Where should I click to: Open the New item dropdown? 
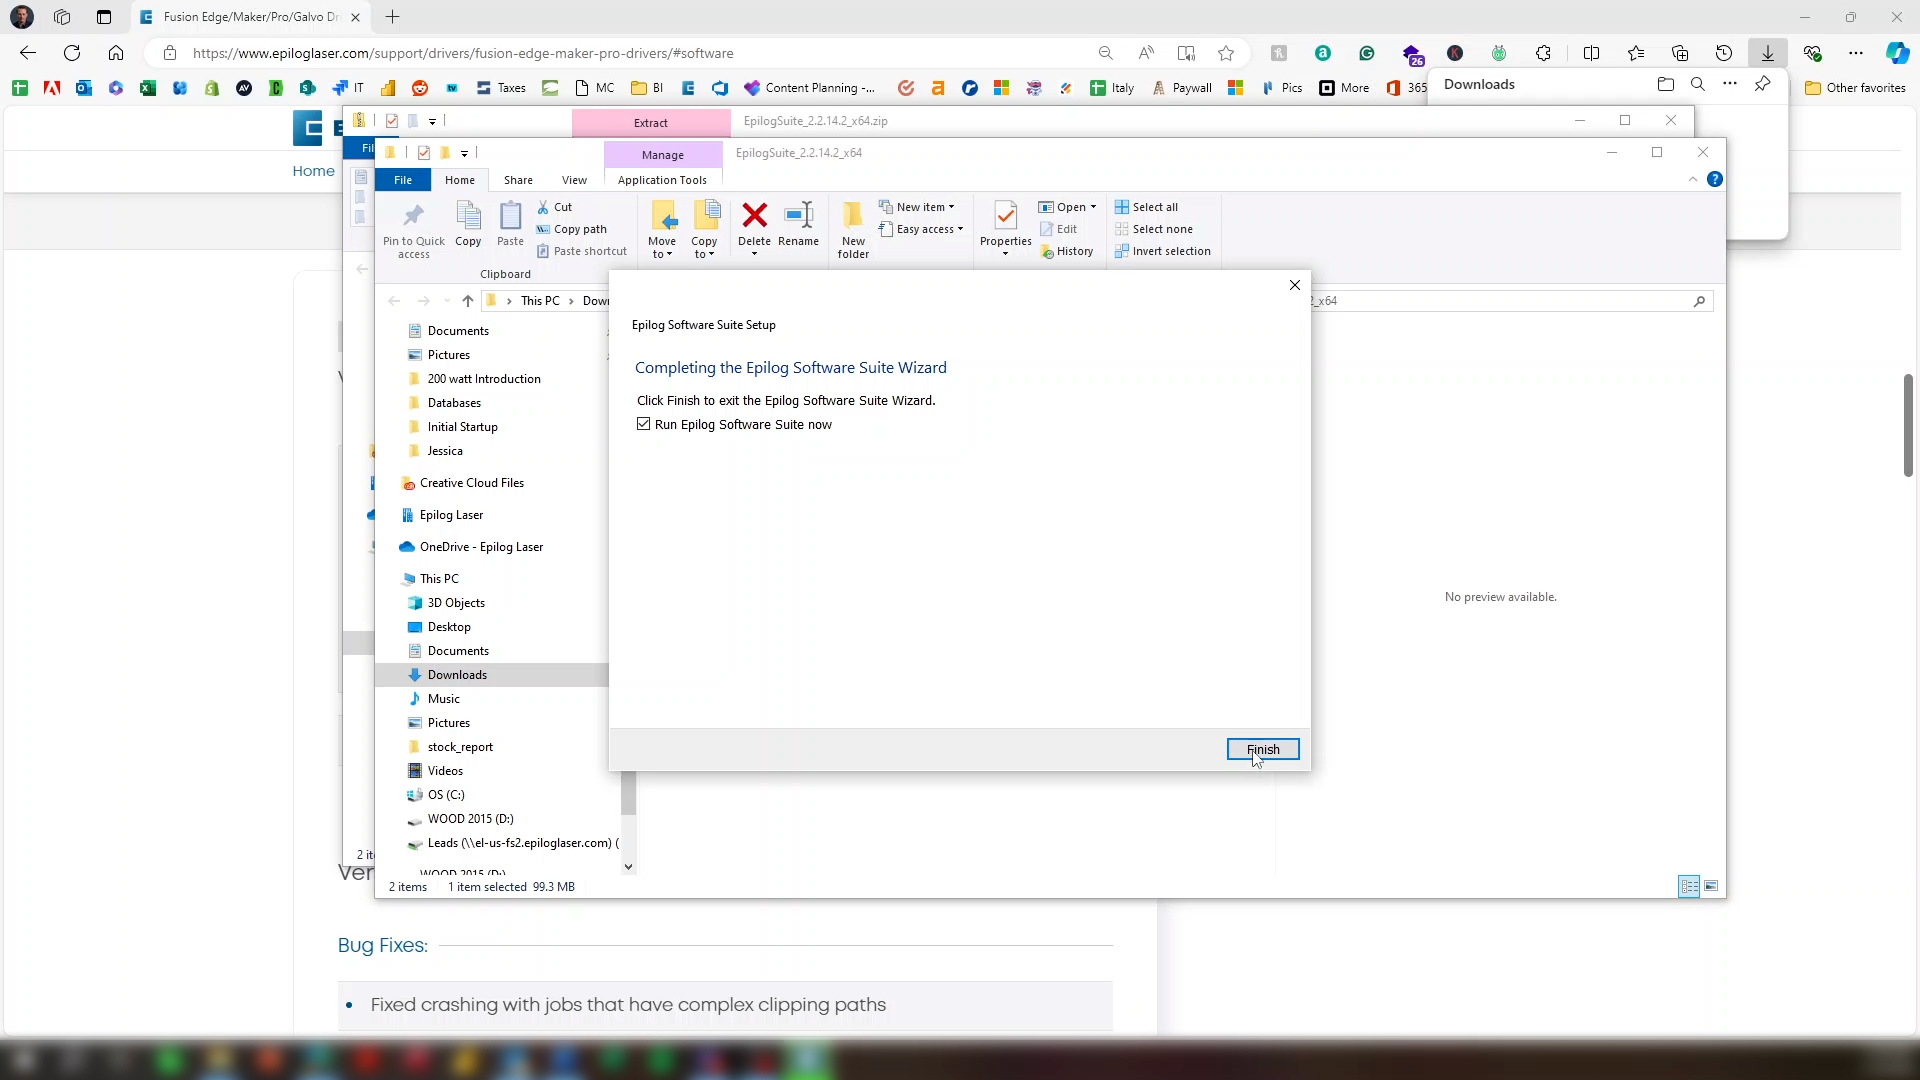click(x=920, y=207)
